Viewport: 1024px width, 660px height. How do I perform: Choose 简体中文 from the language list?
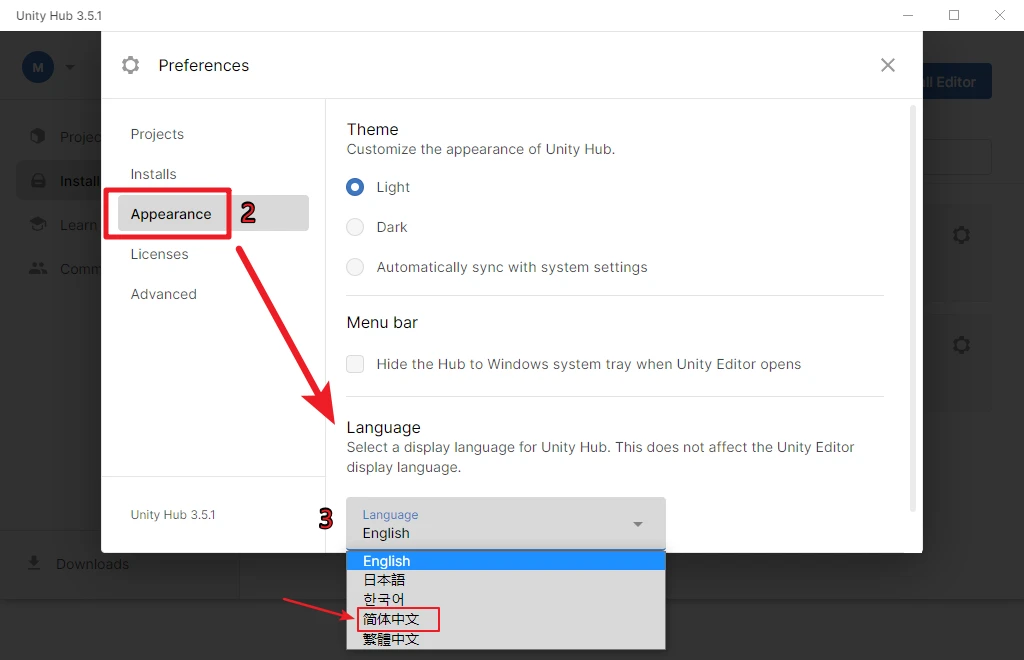(x=506, y=619)
